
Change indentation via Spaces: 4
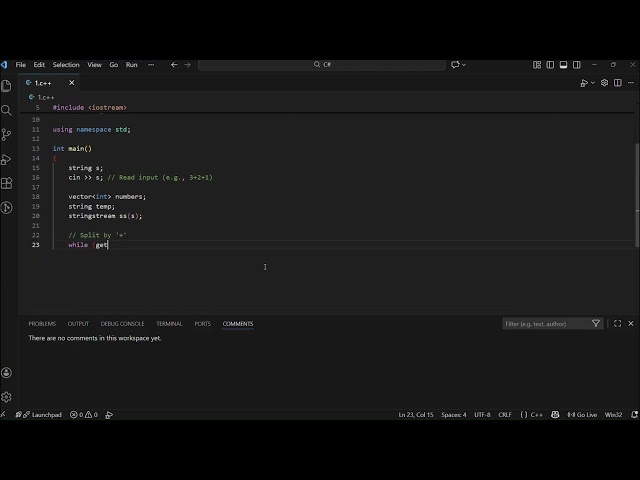tap(454, 415)
